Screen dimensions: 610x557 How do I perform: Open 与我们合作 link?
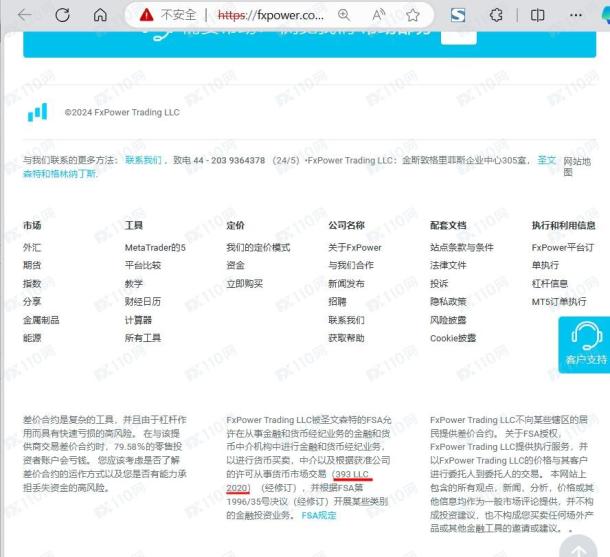coord(351,265)
